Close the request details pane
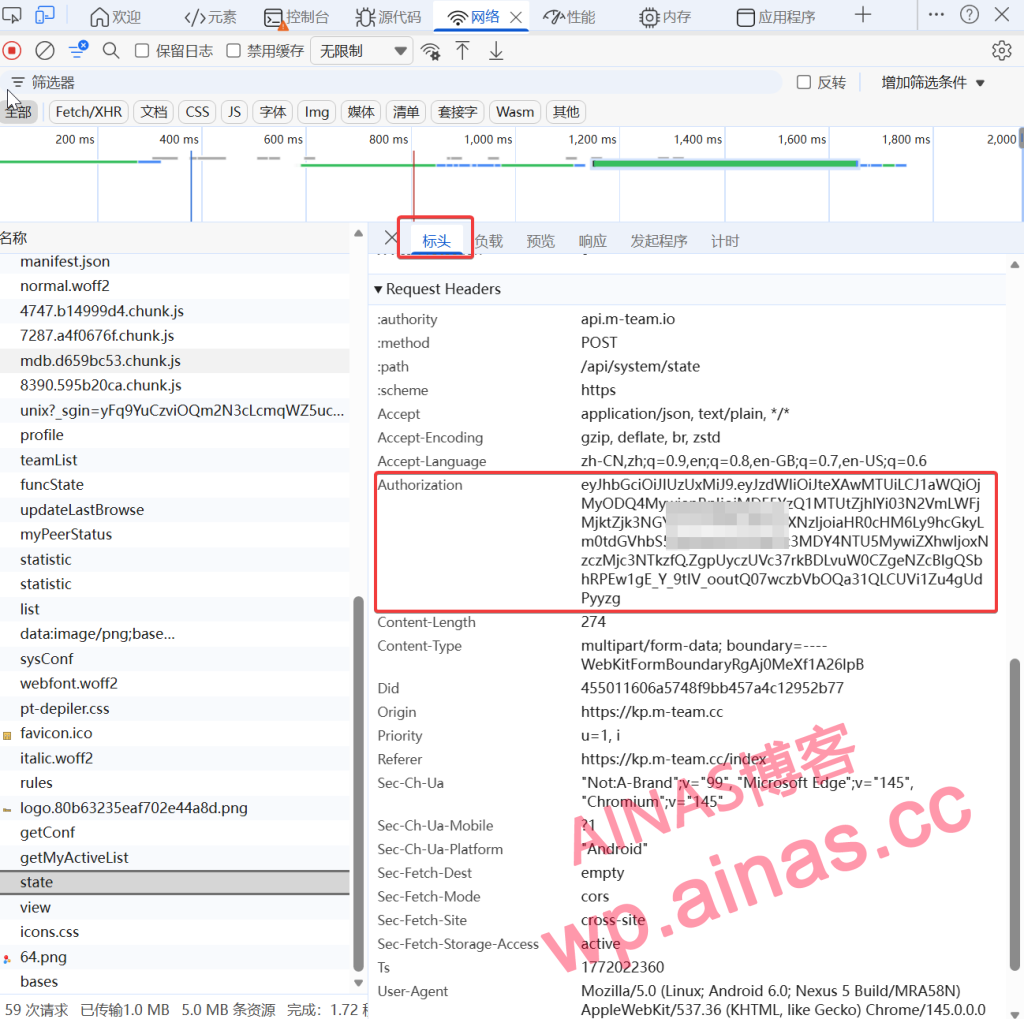Image resolution: width=1024 pixels, height=1019 pixels. pyautogui.click(x=391, y=238)
